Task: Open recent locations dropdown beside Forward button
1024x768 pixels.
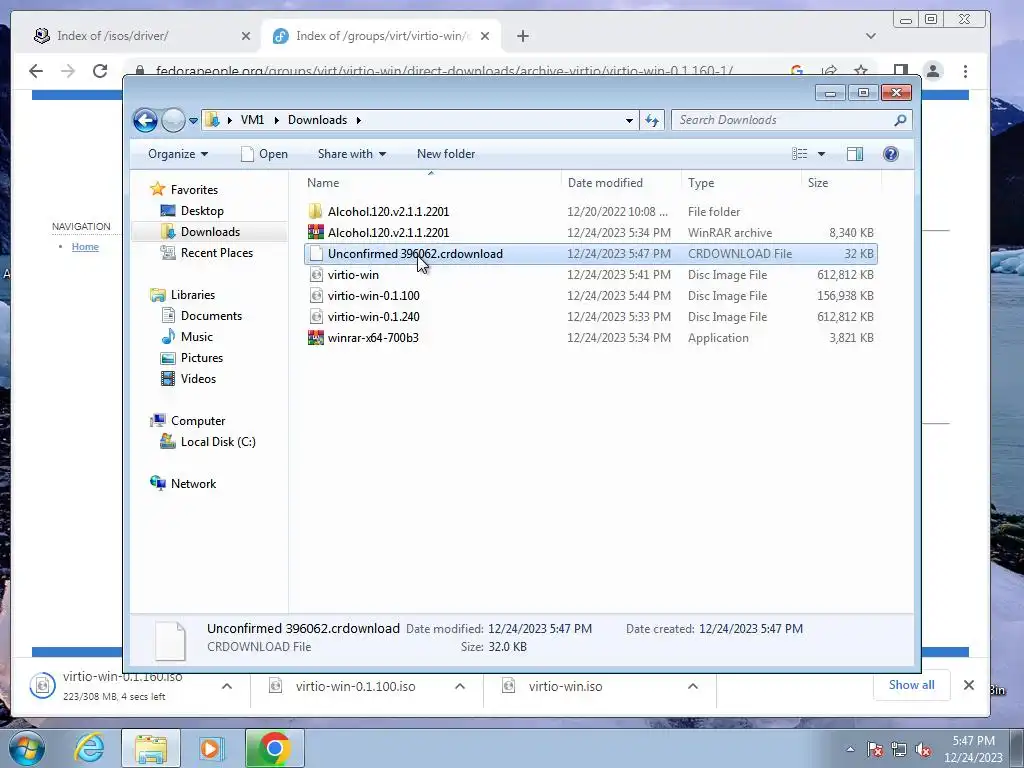Action: (x=193, y=121)
